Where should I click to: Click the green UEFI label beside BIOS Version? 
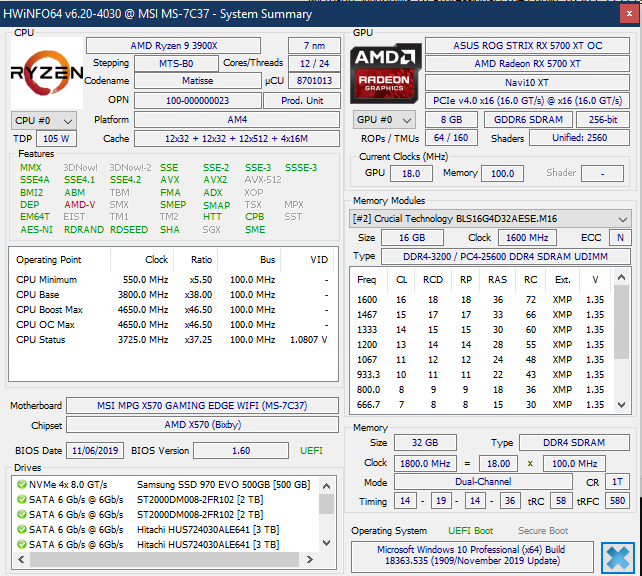[311, 451]
